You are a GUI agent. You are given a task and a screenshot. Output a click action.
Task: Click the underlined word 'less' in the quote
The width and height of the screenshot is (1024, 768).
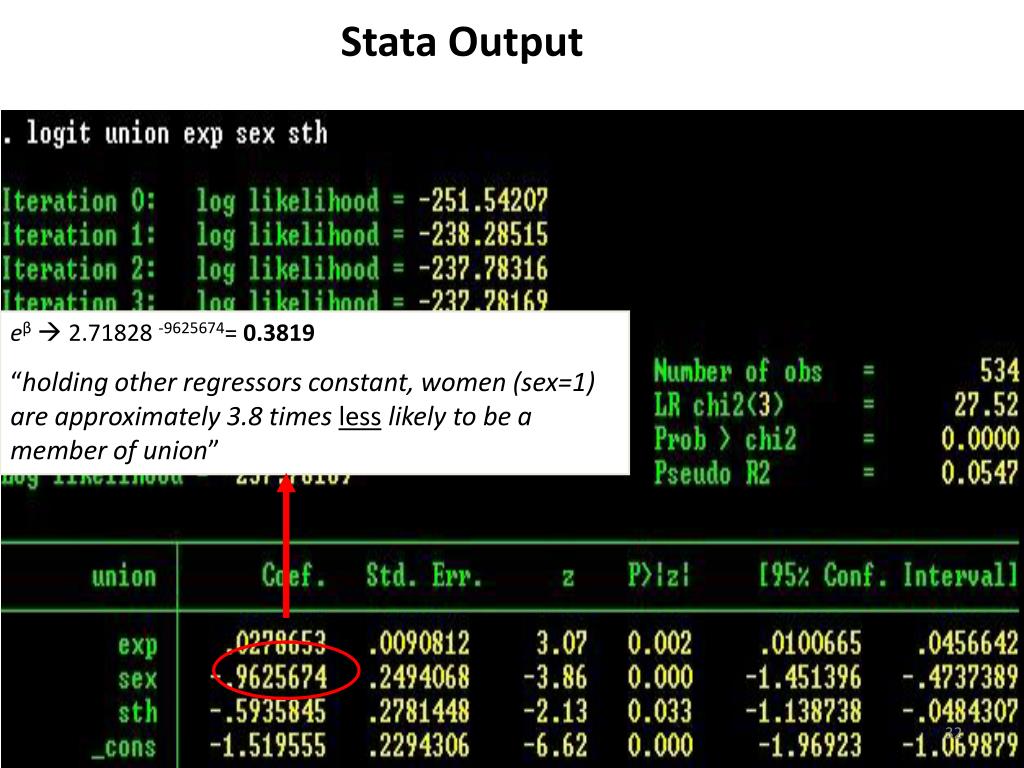[360, 417]
